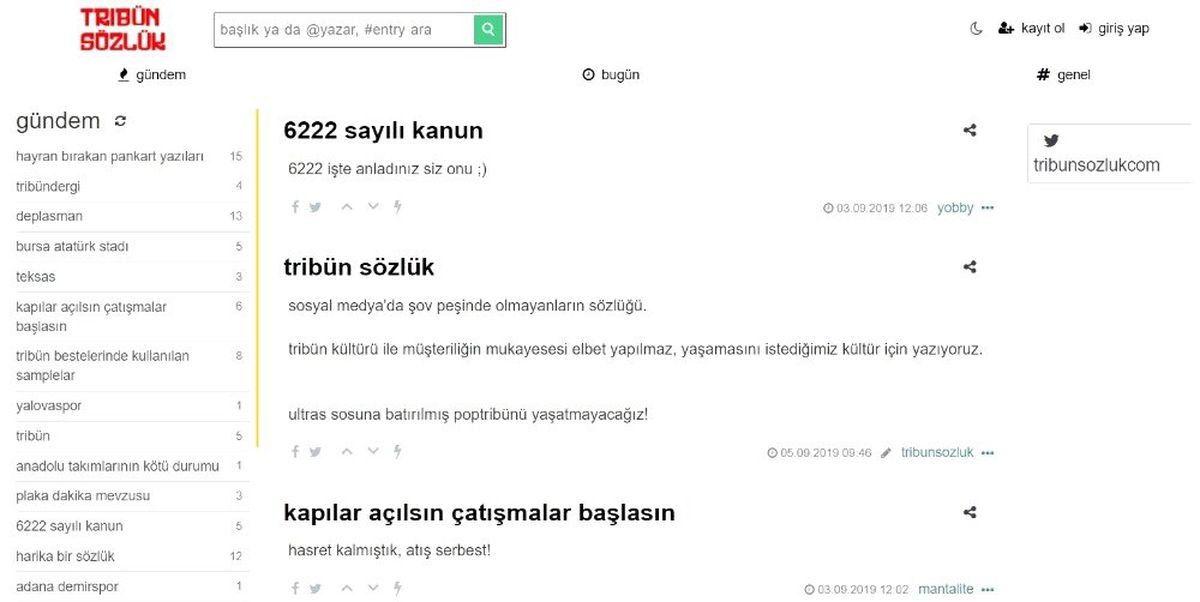Tweet tribunsozluk's entry via Twitter icon
Viewport: 1200px width, 602px height.
click(x=315, y=452)
